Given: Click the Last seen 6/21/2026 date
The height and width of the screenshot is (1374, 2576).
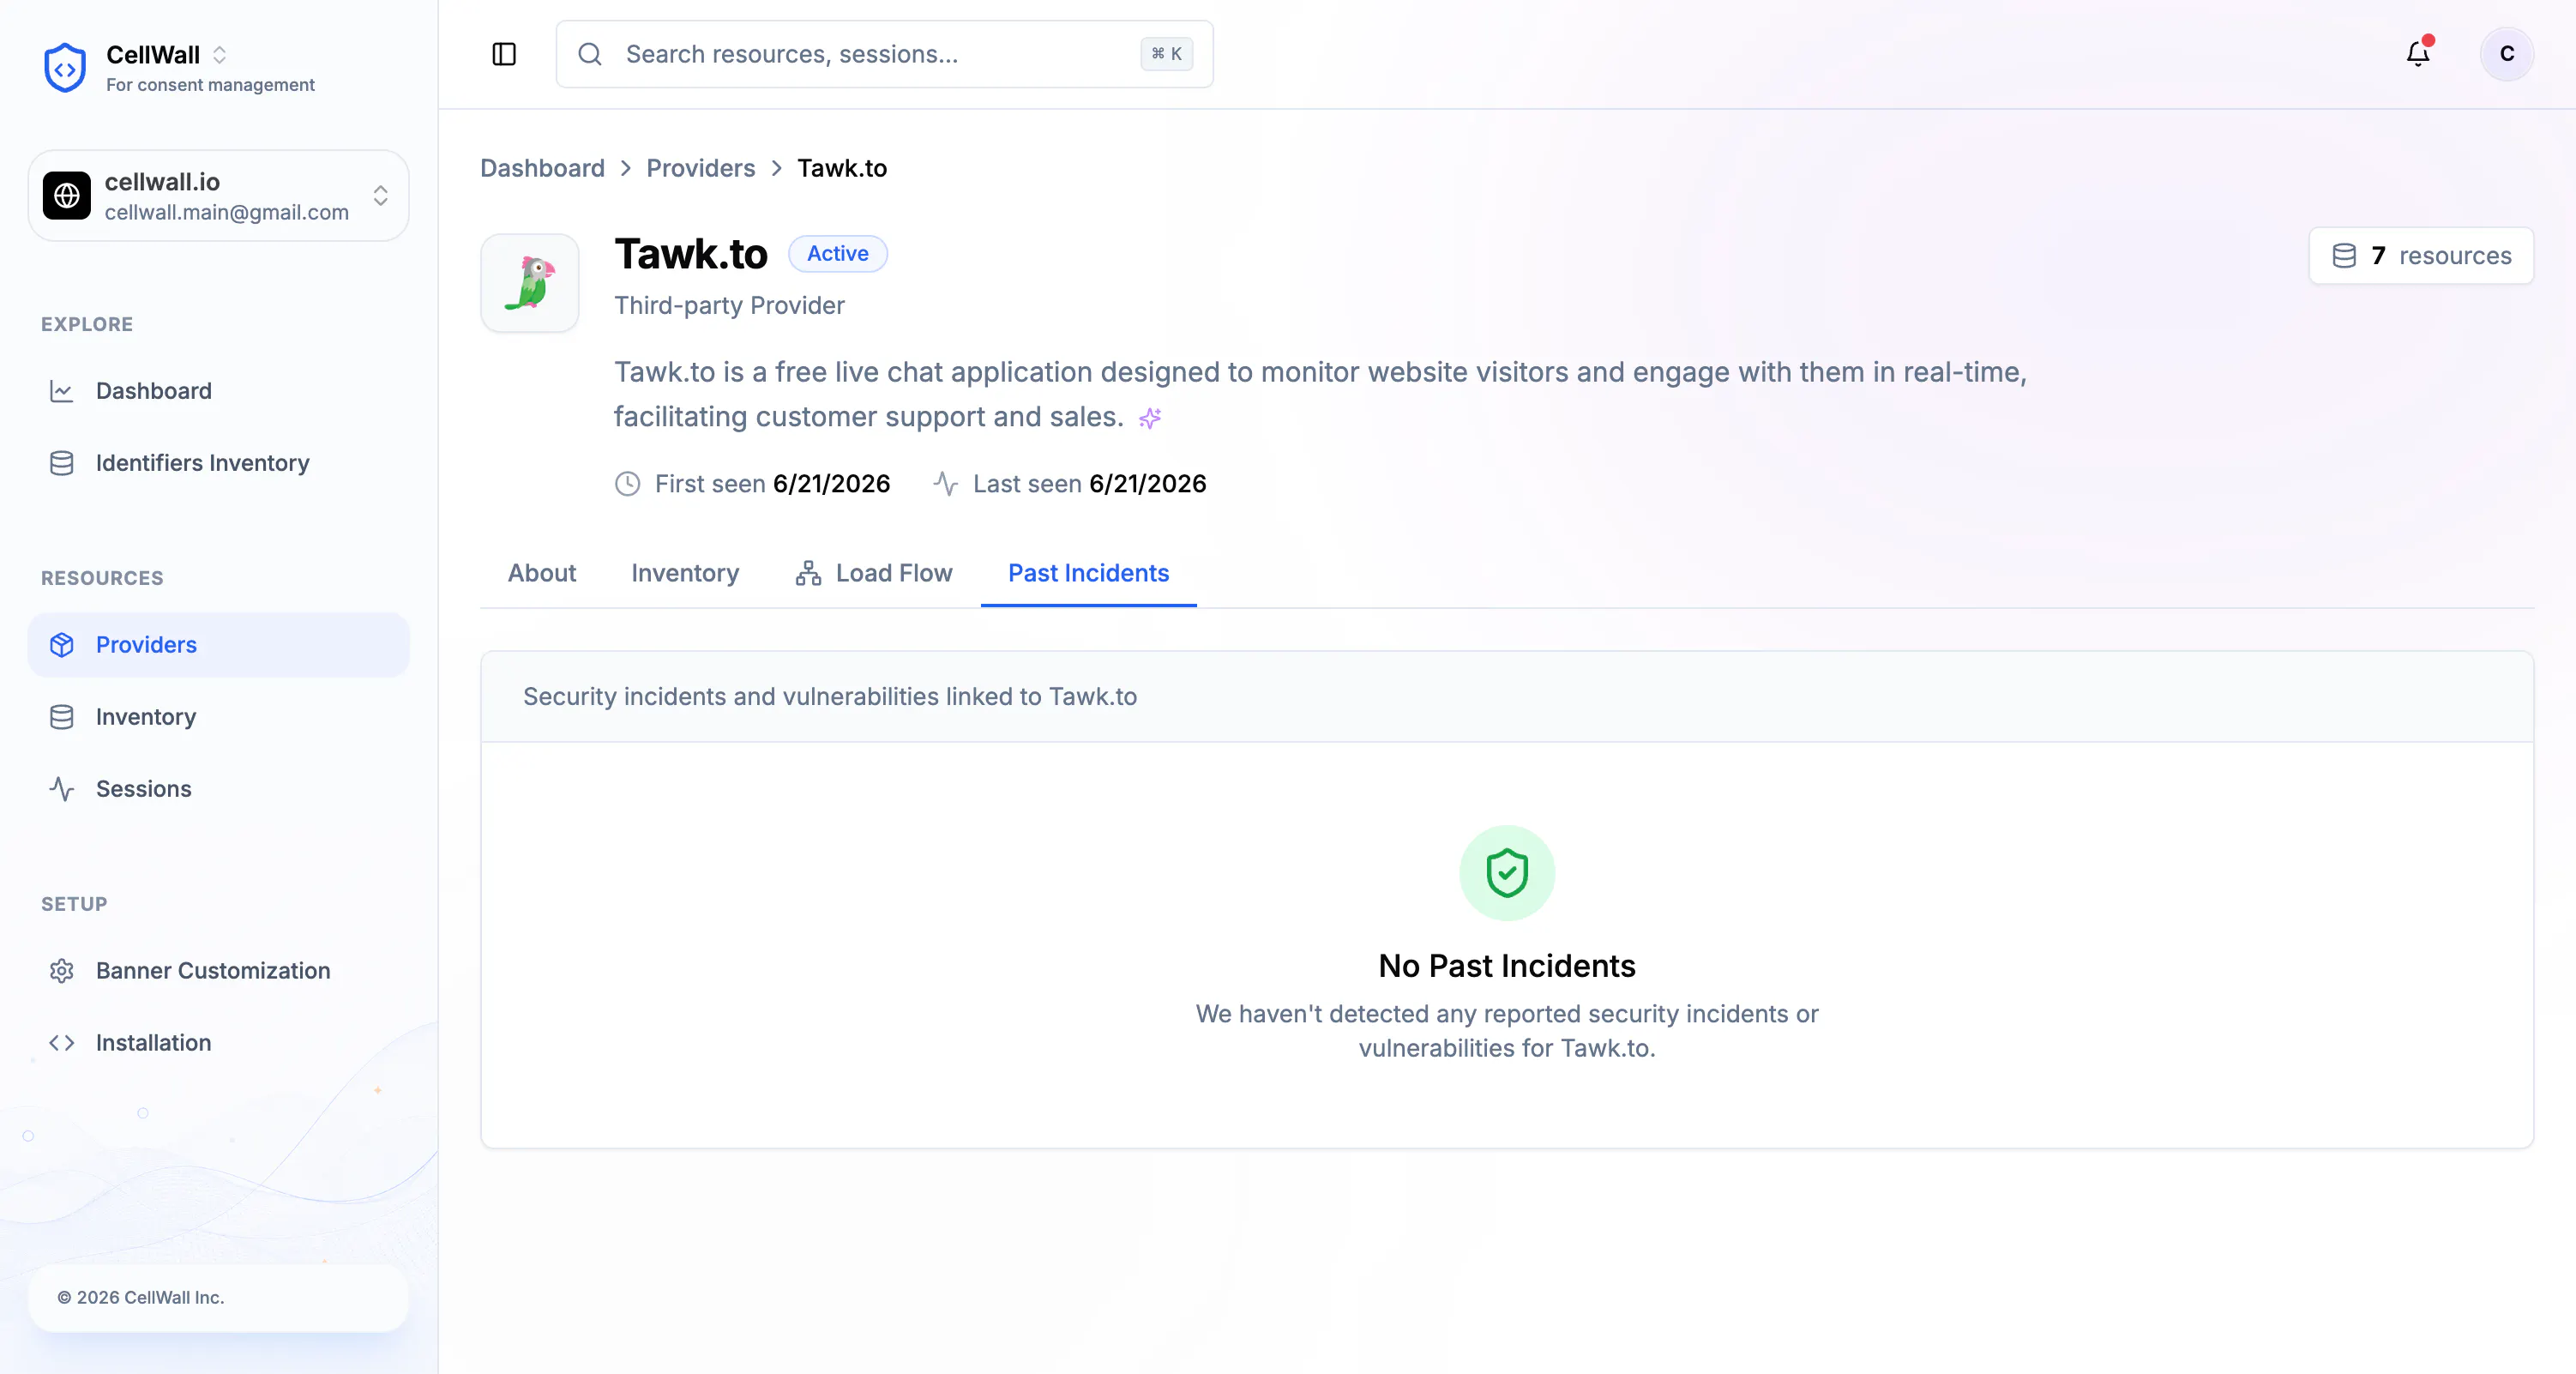Looking at the screenshot, I should [x=1147, y=484].
